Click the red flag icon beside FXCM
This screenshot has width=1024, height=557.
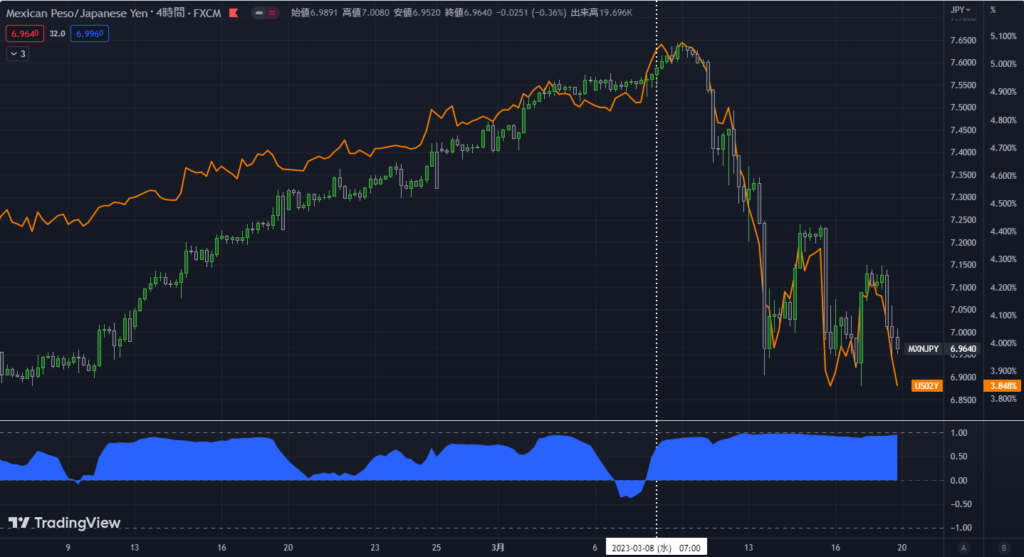tap(233, 14)
